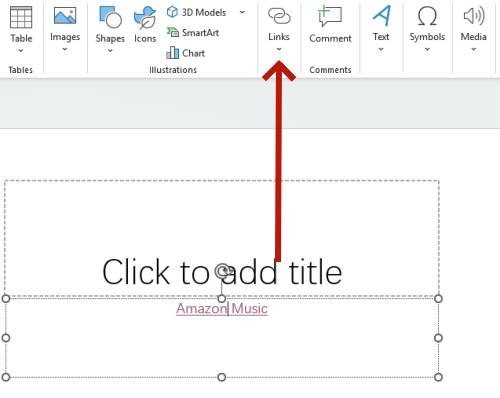The height and width of the screenshot is (398, 500).
Task: Expand the Table dropdown chevron
Action: [x=21, y=51]
